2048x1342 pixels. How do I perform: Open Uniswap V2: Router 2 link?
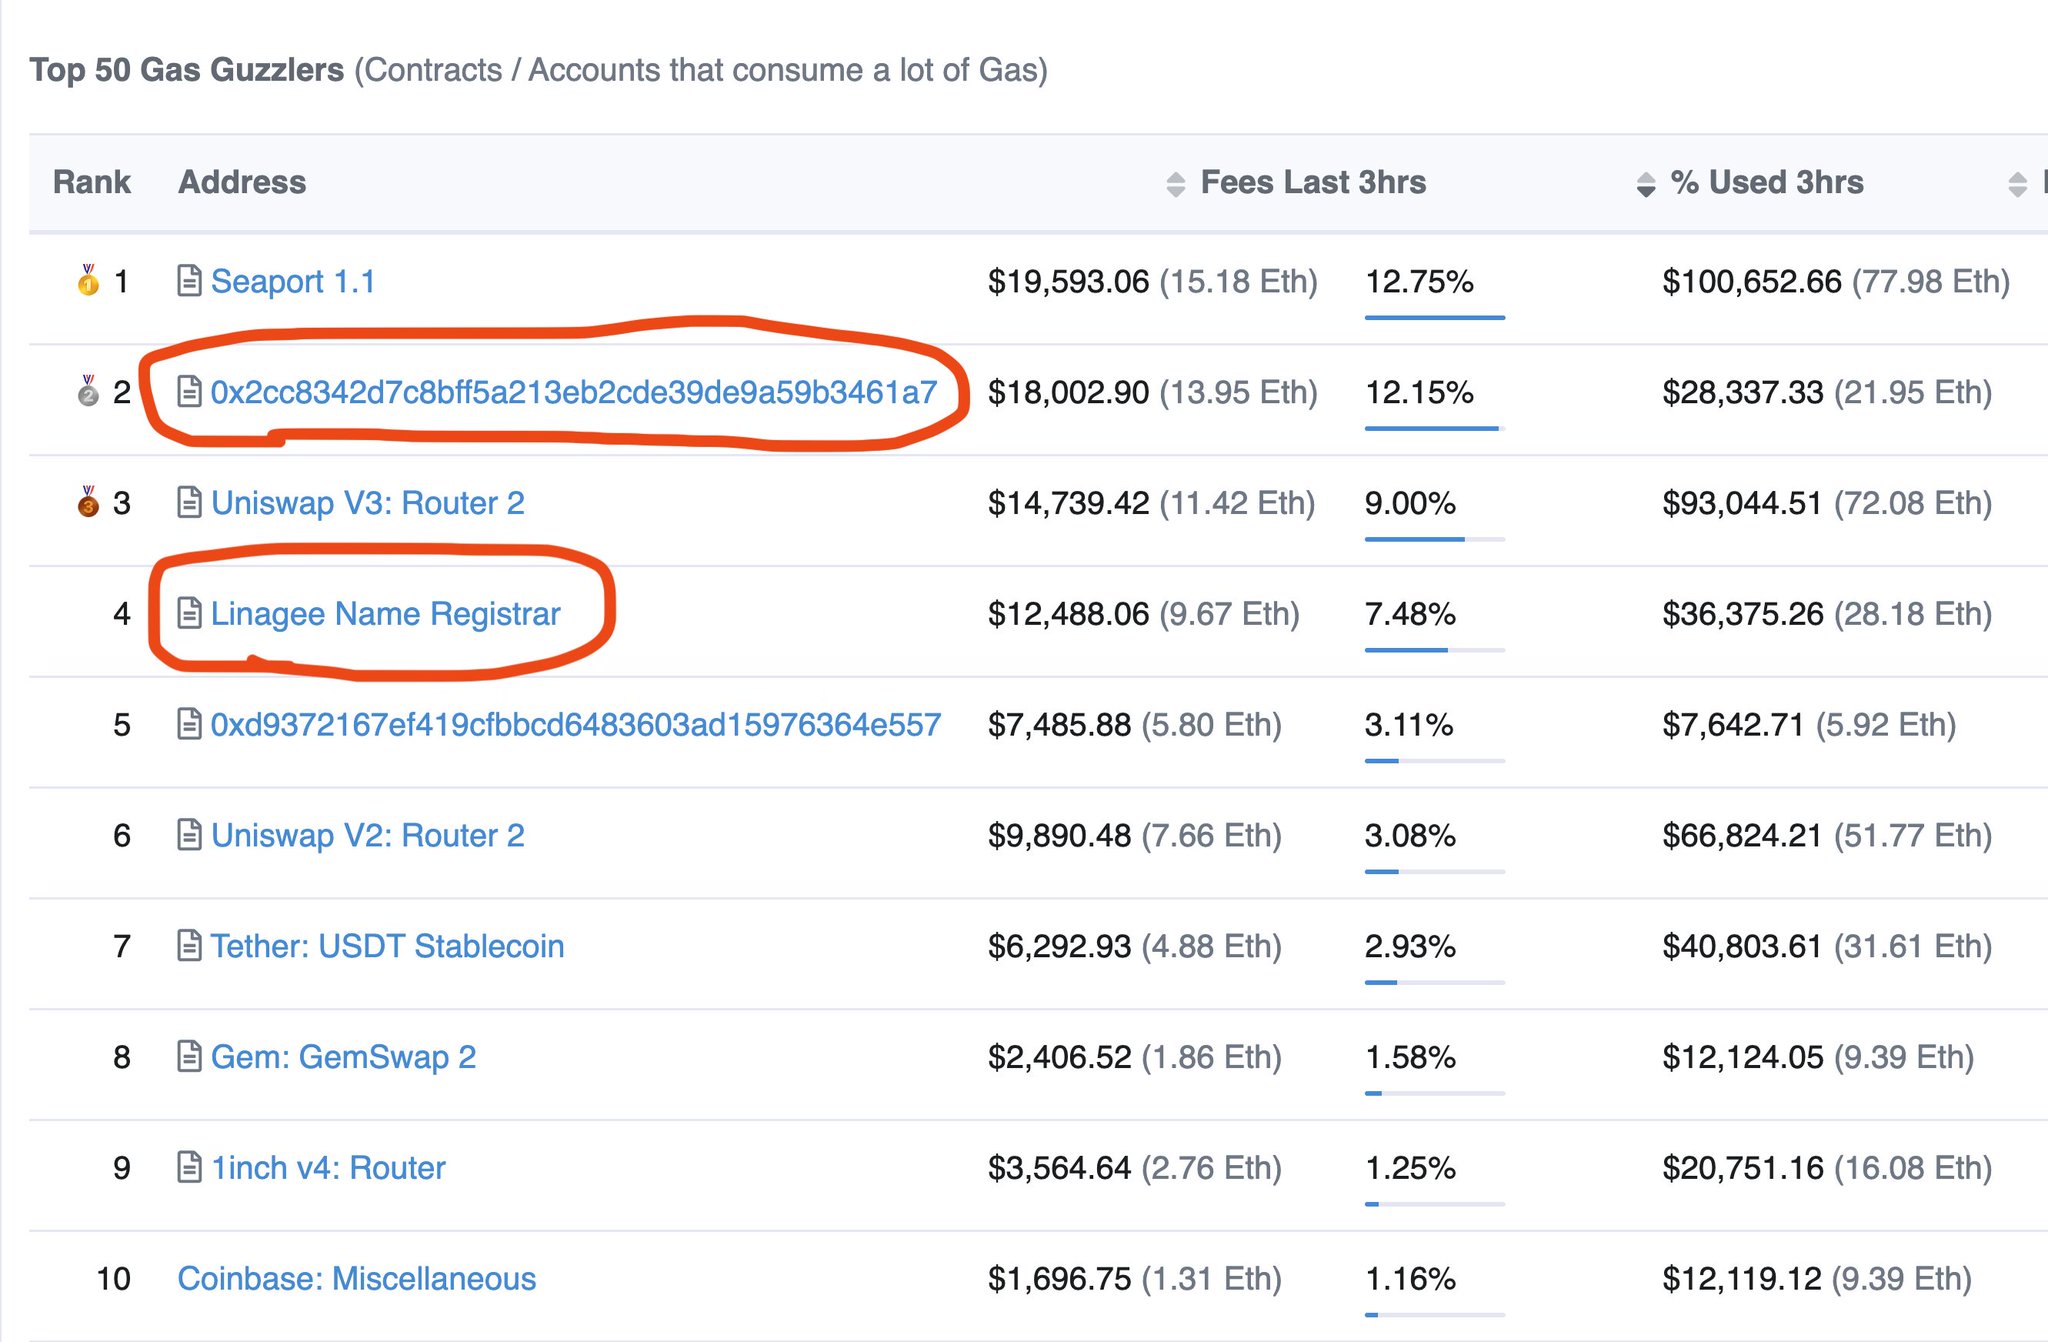368,835
